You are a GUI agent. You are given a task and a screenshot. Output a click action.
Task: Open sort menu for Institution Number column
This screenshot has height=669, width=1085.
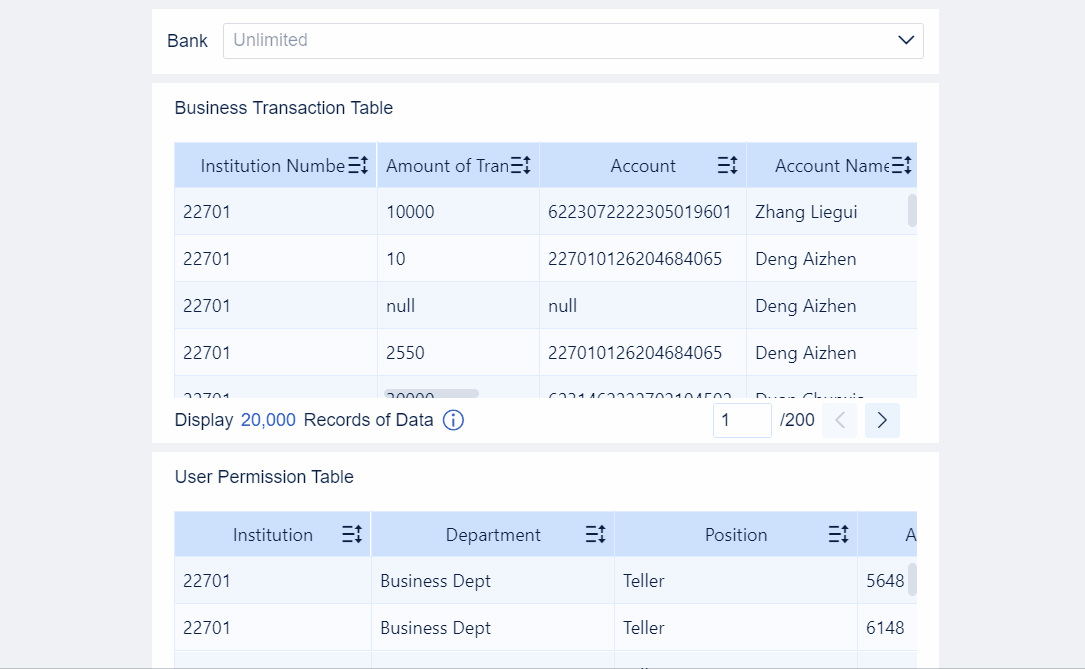tap(358, 166)
